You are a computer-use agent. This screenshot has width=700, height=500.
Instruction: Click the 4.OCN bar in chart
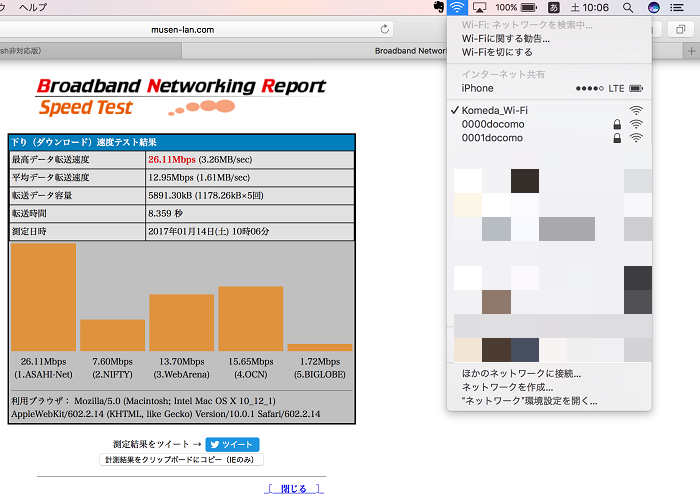tap(251, 319)
